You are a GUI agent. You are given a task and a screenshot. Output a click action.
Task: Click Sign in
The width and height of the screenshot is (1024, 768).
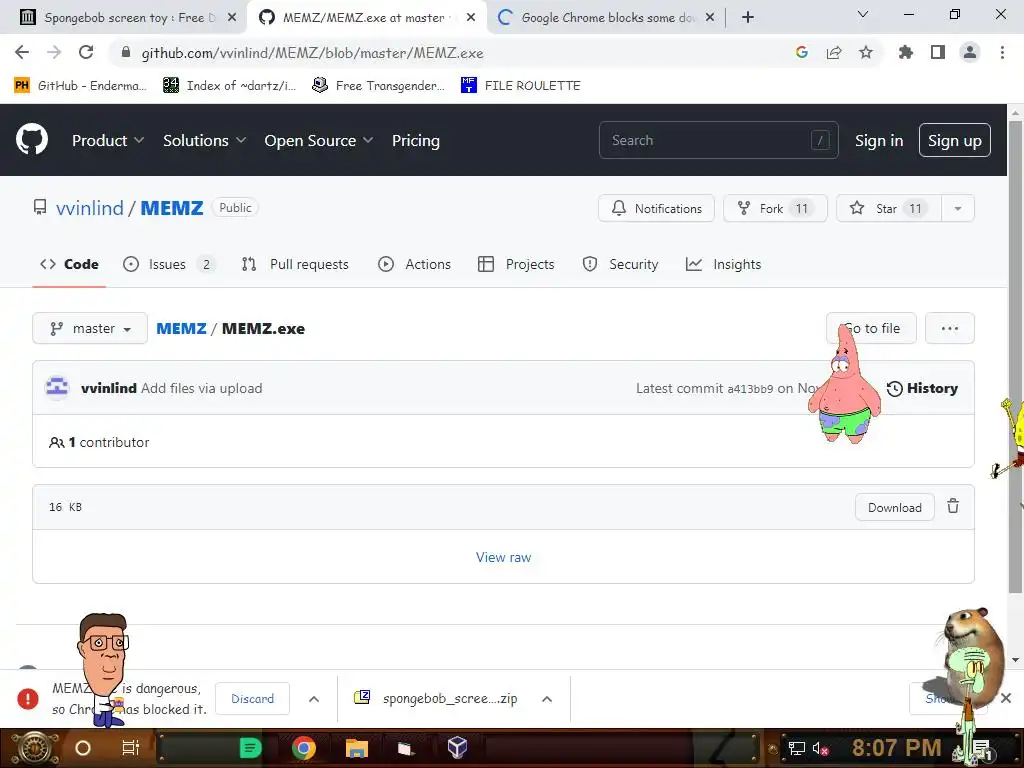pyautogui.click(x=879, y=140)
